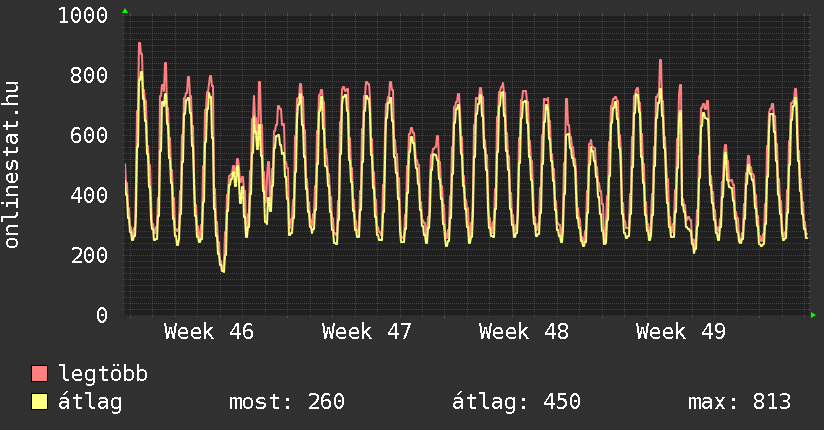The image size is (824, 430).
Task: Click the green arrow atop the y-axis
Action: [x=125, y=11]
